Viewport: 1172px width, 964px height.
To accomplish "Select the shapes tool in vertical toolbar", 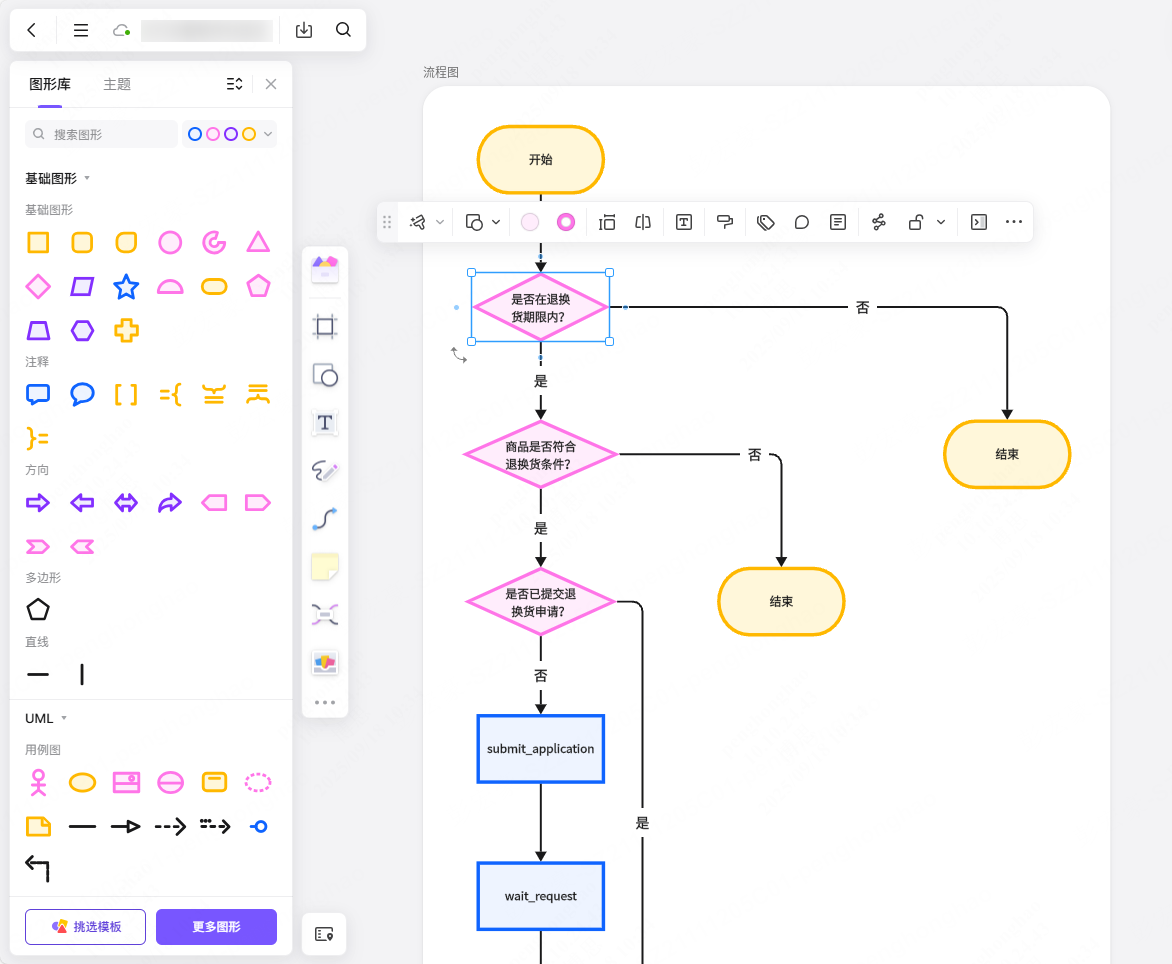I will 325,375.
